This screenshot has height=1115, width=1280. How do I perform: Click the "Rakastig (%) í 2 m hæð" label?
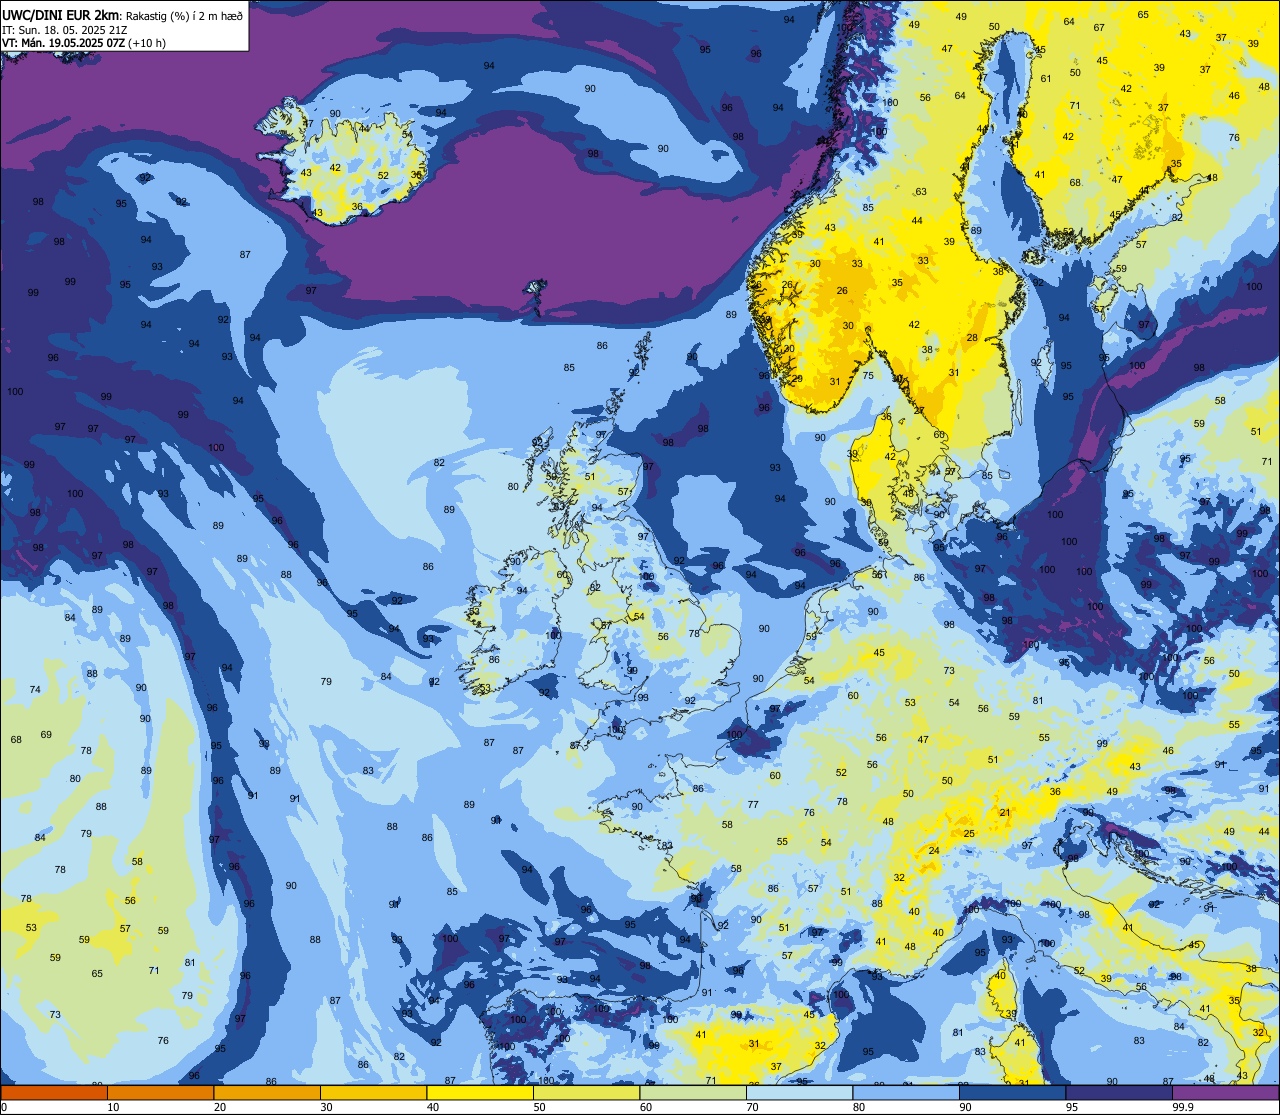(x=184, y=14)
